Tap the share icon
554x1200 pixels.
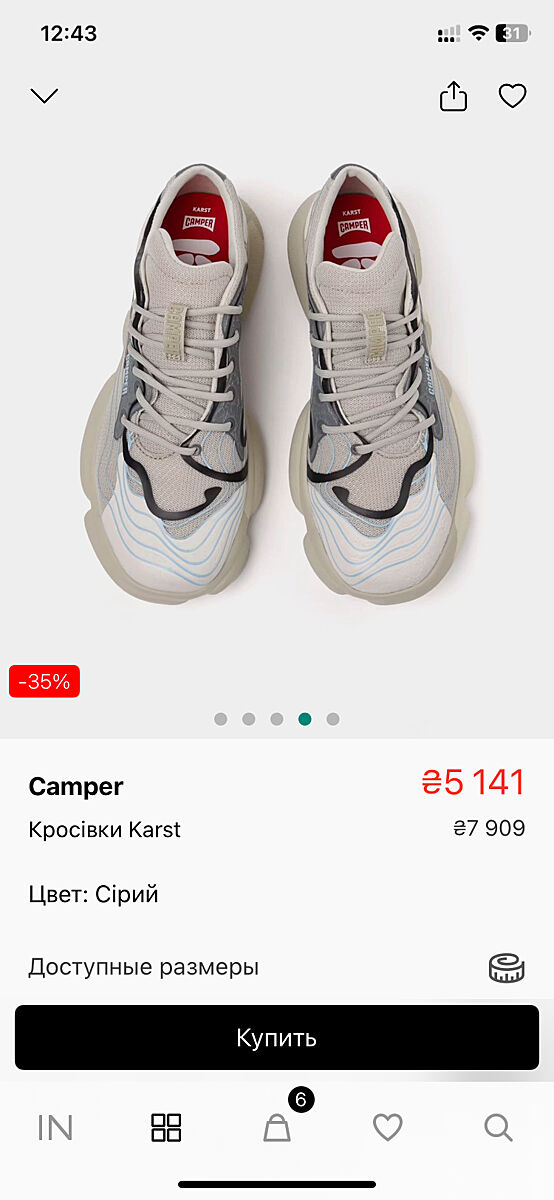pyautogui.click(x=453, y=96)
